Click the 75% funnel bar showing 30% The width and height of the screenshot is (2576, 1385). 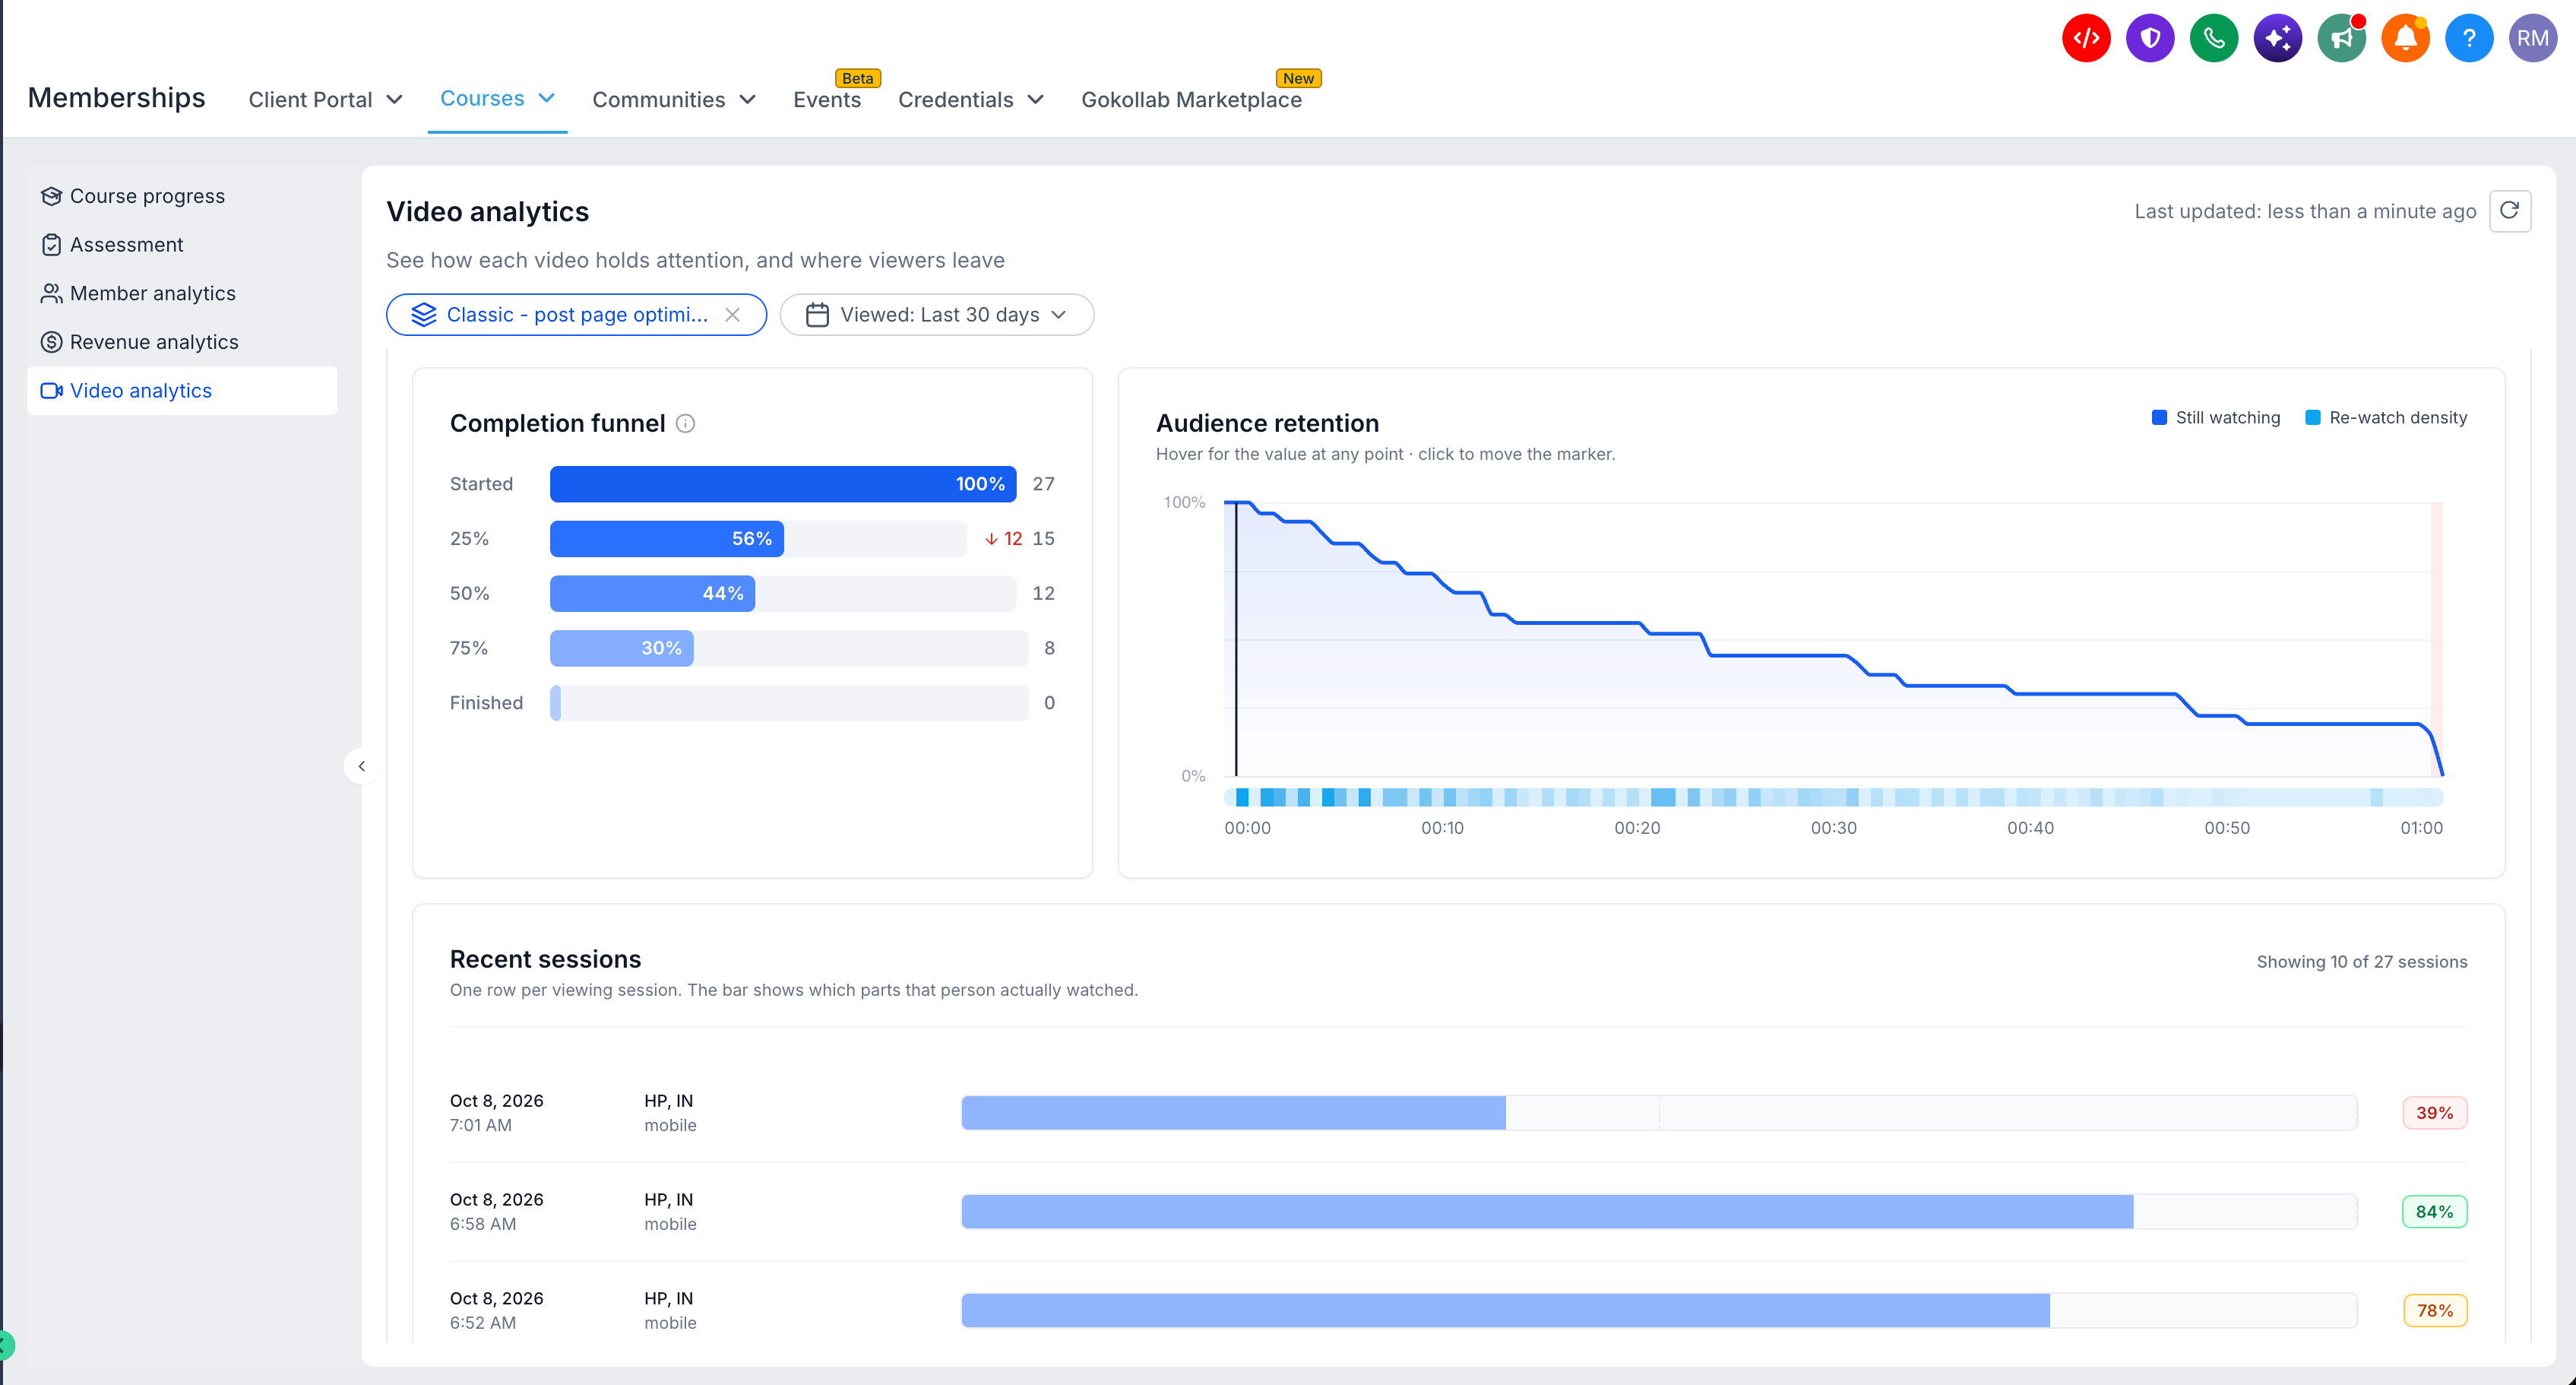[622, 649]
